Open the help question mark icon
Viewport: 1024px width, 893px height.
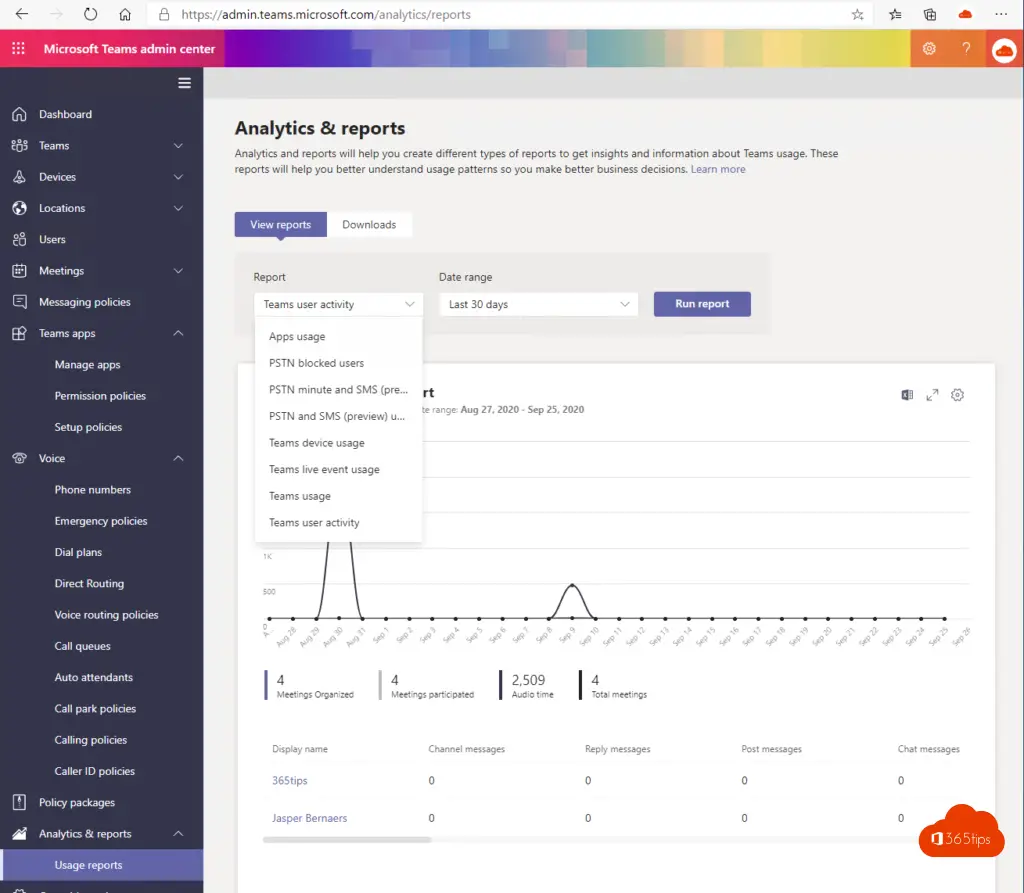coord(966,48)
